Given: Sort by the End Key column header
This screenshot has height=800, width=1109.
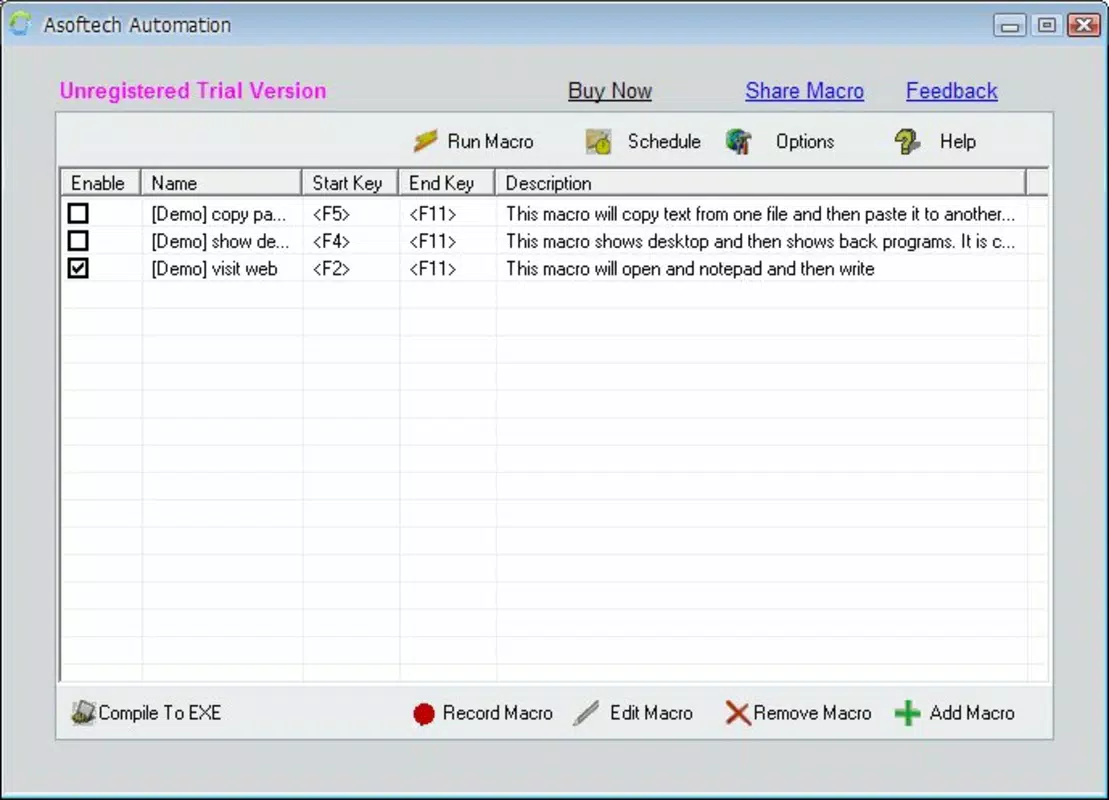Looking at the screenshot, I should pos(446,183).
